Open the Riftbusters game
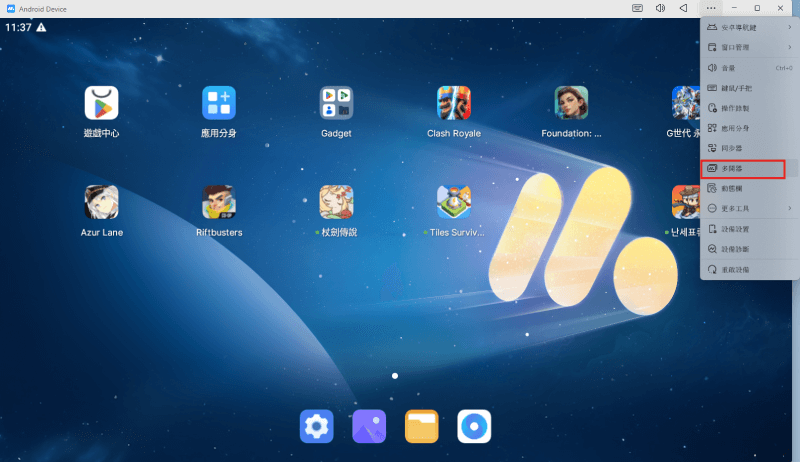 [219, 202]
